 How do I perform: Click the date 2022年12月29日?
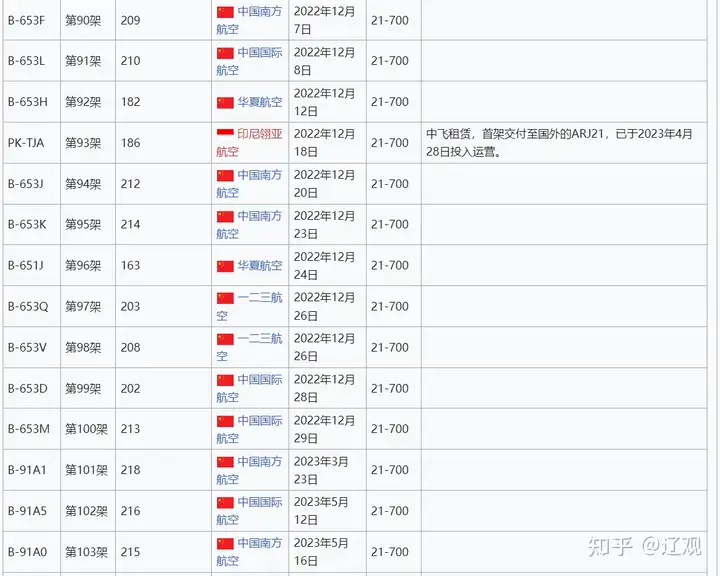click(325, 429)
